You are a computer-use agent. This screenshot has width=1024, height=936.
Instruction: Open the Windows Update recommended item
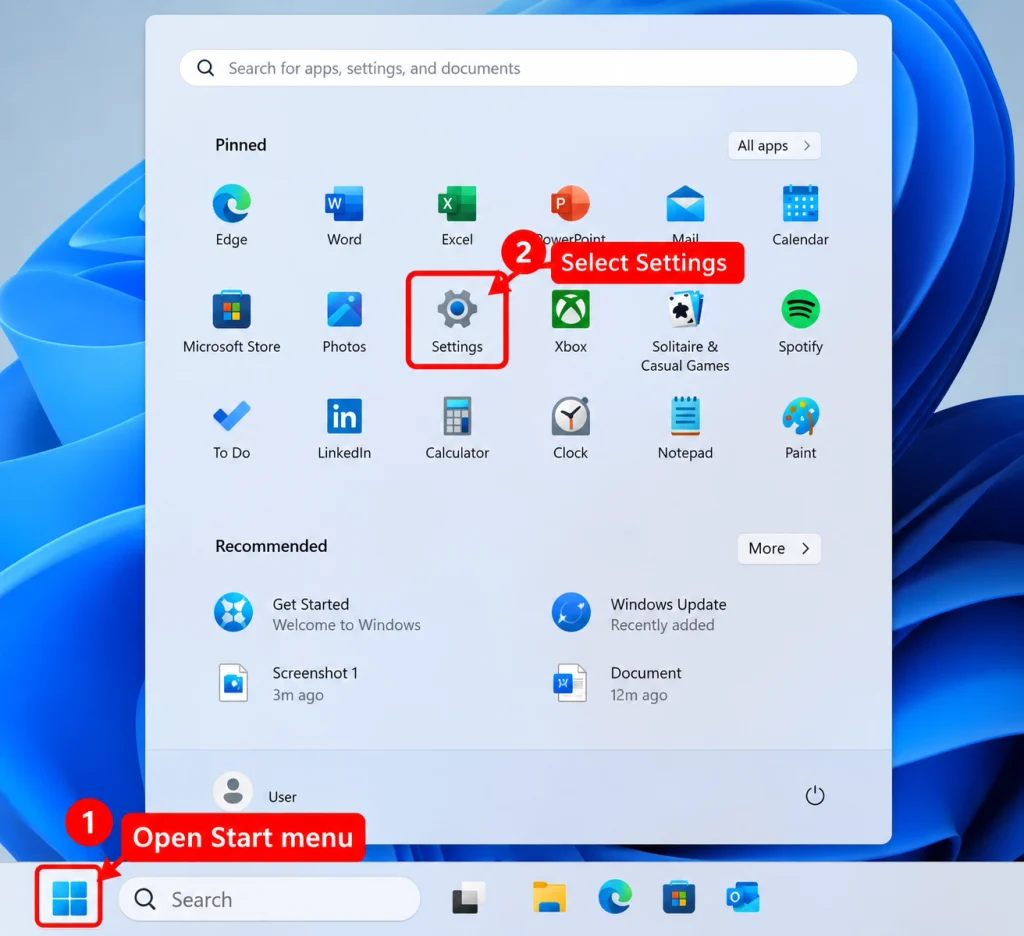639,614
